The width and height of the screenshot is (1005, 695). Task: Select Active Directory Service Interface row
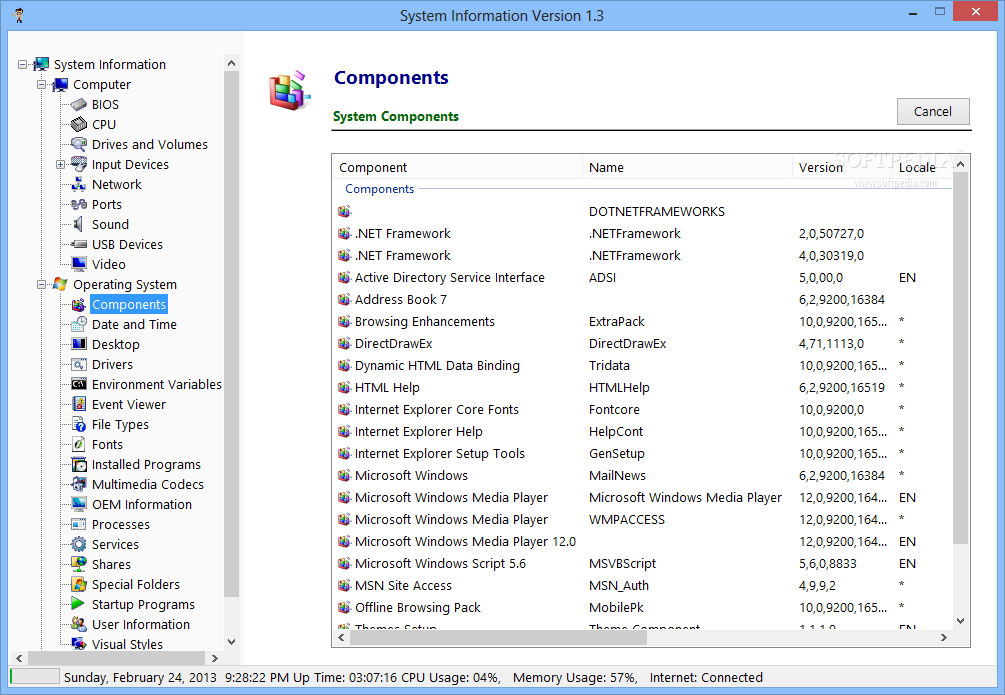(643, 278)
